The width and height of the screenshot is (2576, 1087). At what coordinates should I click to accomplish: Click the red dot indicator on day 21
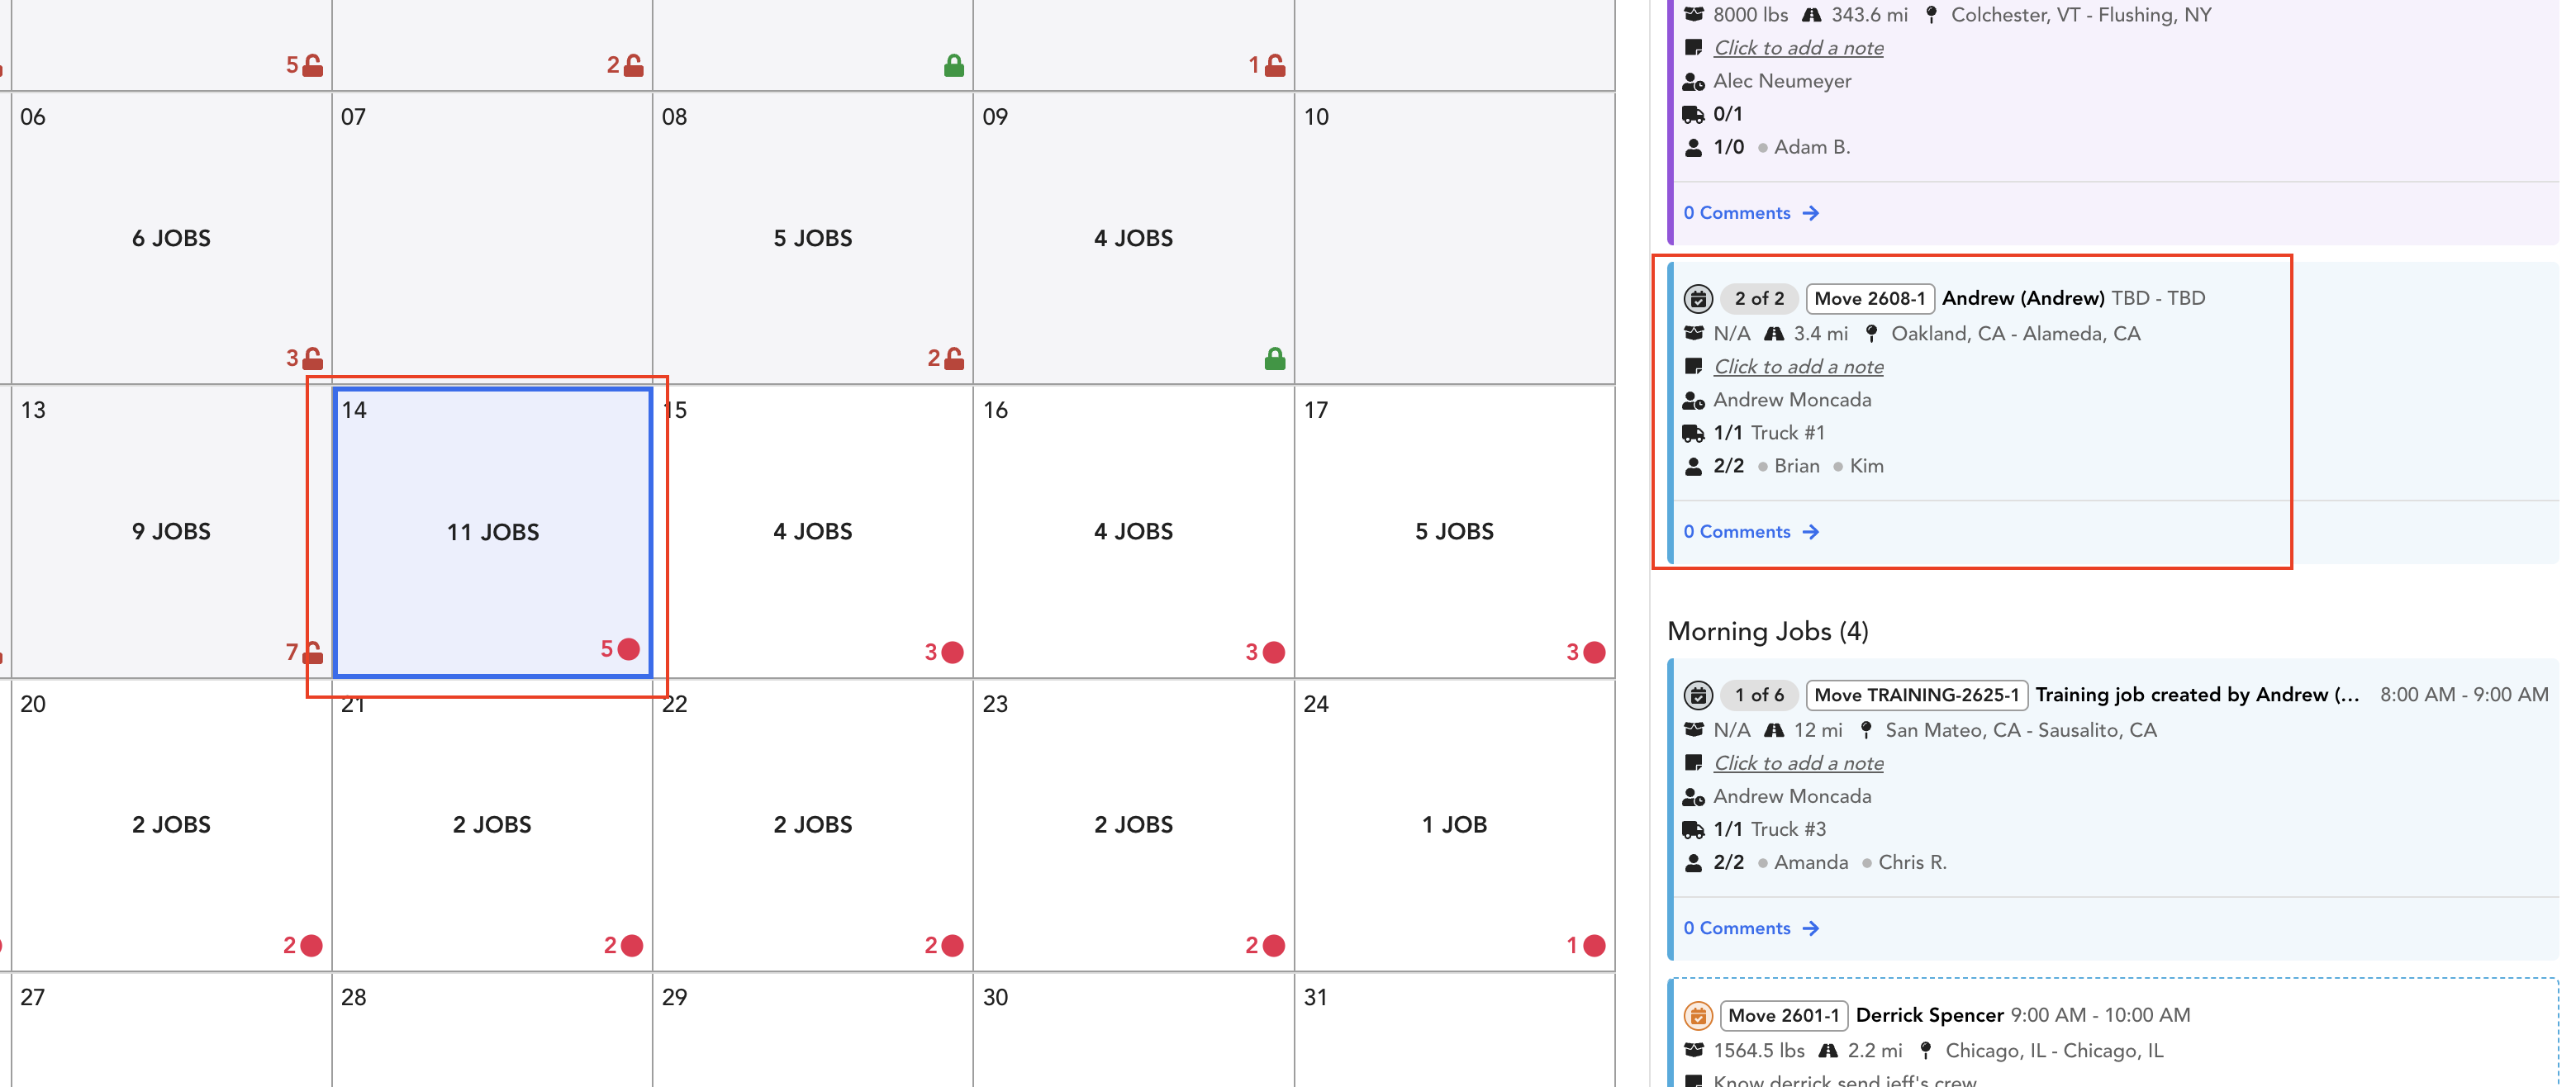[631, 945]
